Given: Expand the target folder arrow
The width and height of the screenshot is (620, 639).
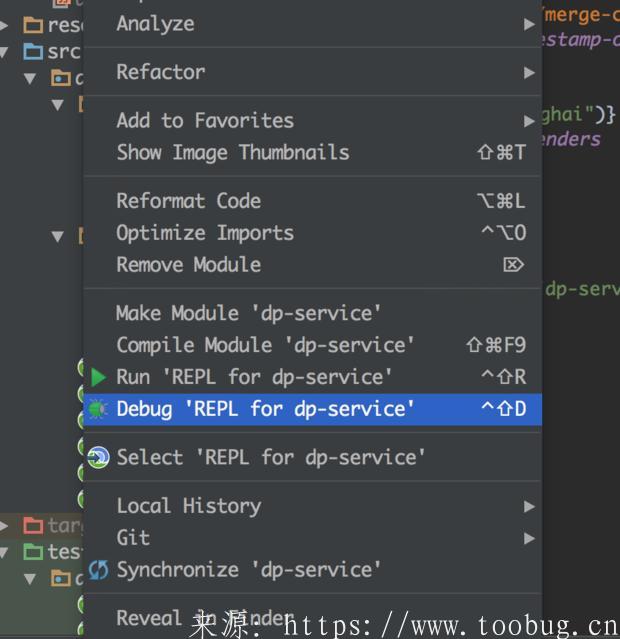Looking at the screenshot, I should [x=4, y=526].
